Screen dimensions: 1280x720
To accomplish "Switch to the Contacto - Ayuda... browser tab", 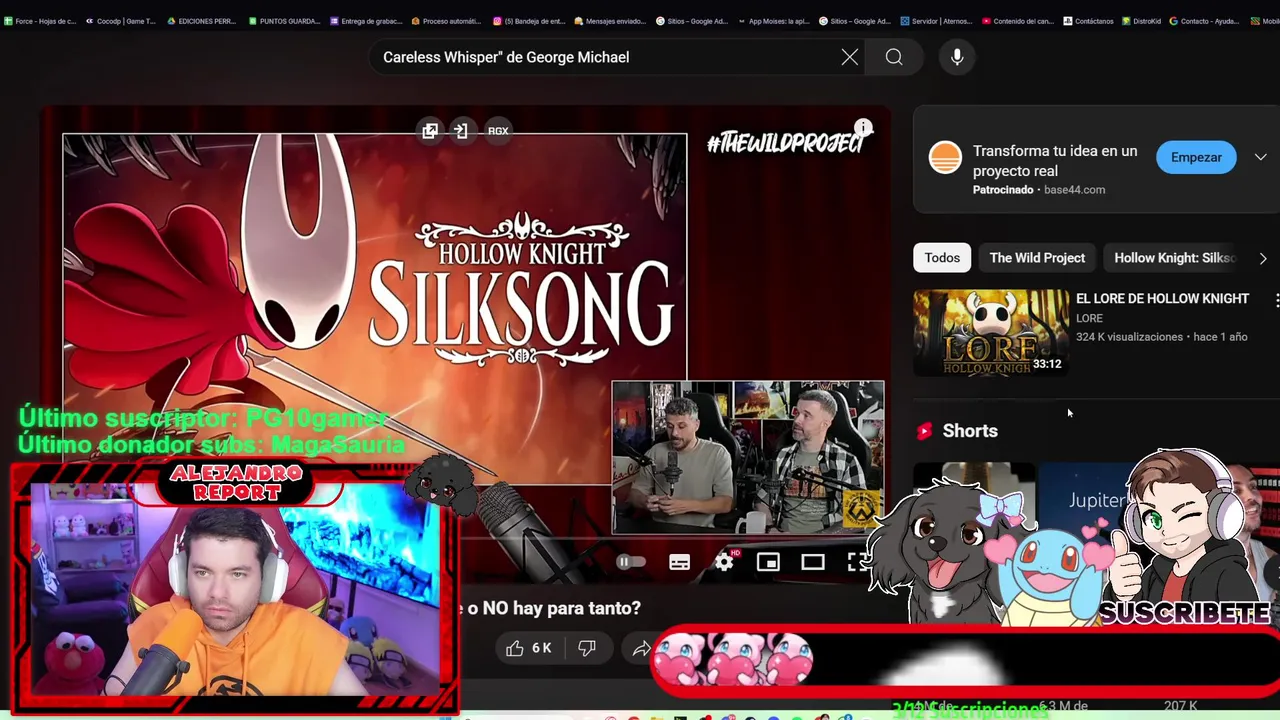I will click(1203, 20).
